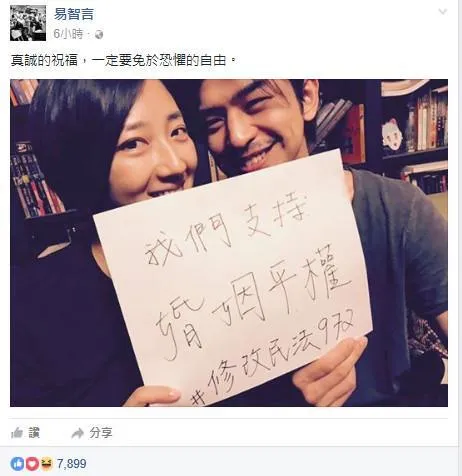The width and height of the screenshot is (462, 476).
Task: Click the share arrow icon
Action: (78, 433)
